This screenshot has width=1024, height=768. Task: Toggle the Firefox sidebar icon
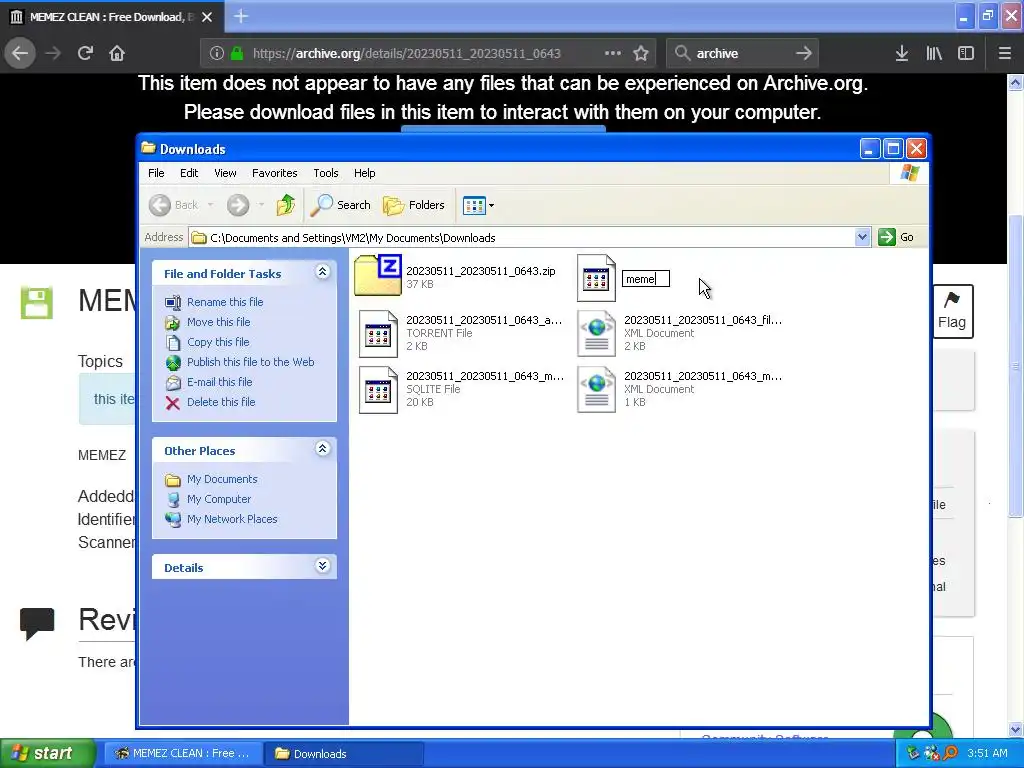click(x=966, y=53)
